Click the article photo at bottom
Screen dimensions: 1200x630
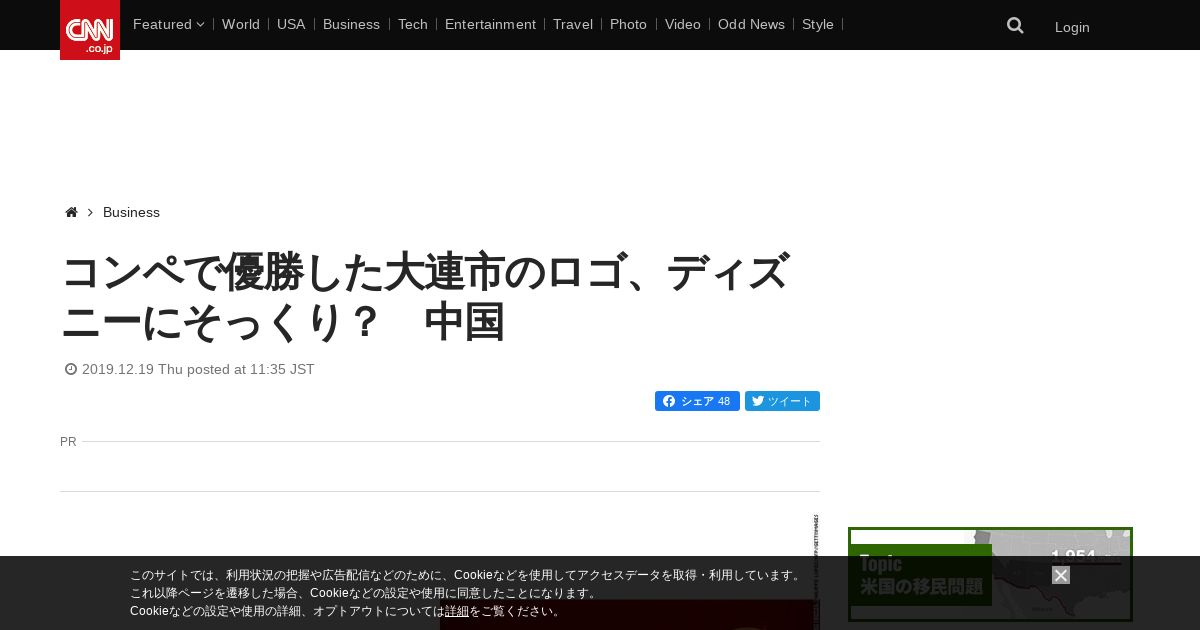point(626,614)
